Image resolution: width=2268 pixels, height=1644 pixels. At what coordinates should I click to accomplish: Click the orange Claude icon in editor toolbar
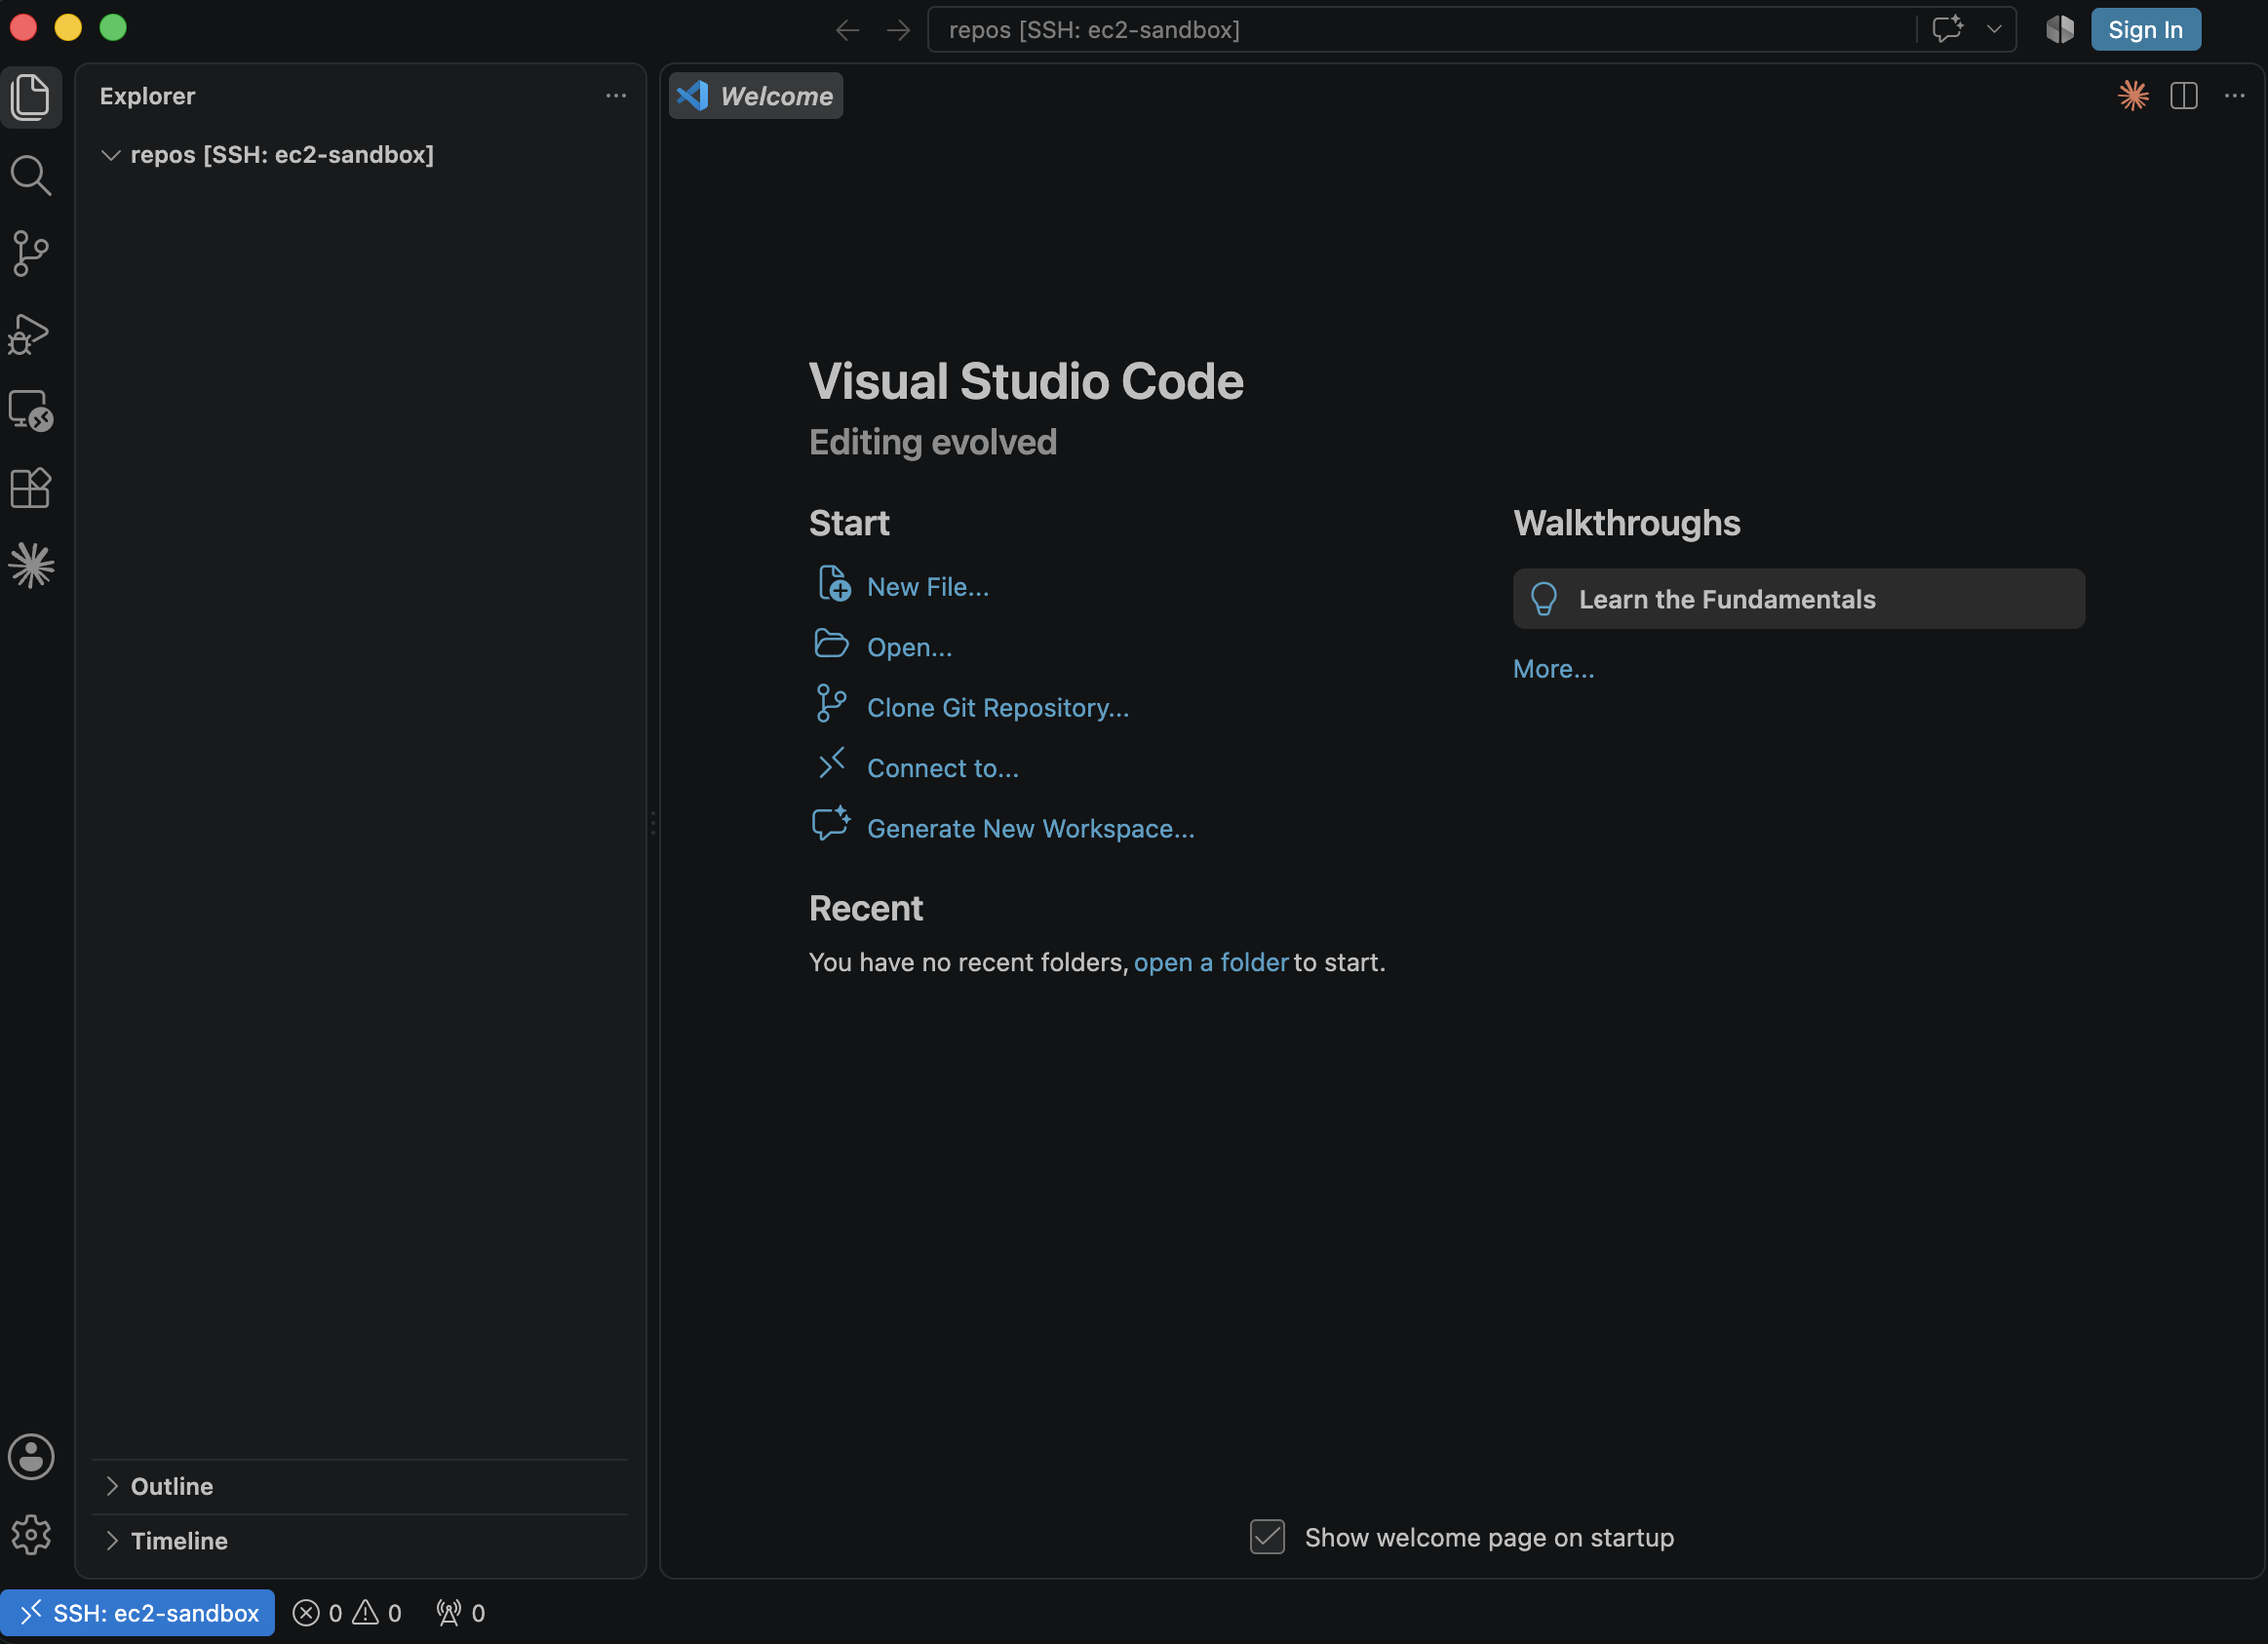tap(2133, 96)
